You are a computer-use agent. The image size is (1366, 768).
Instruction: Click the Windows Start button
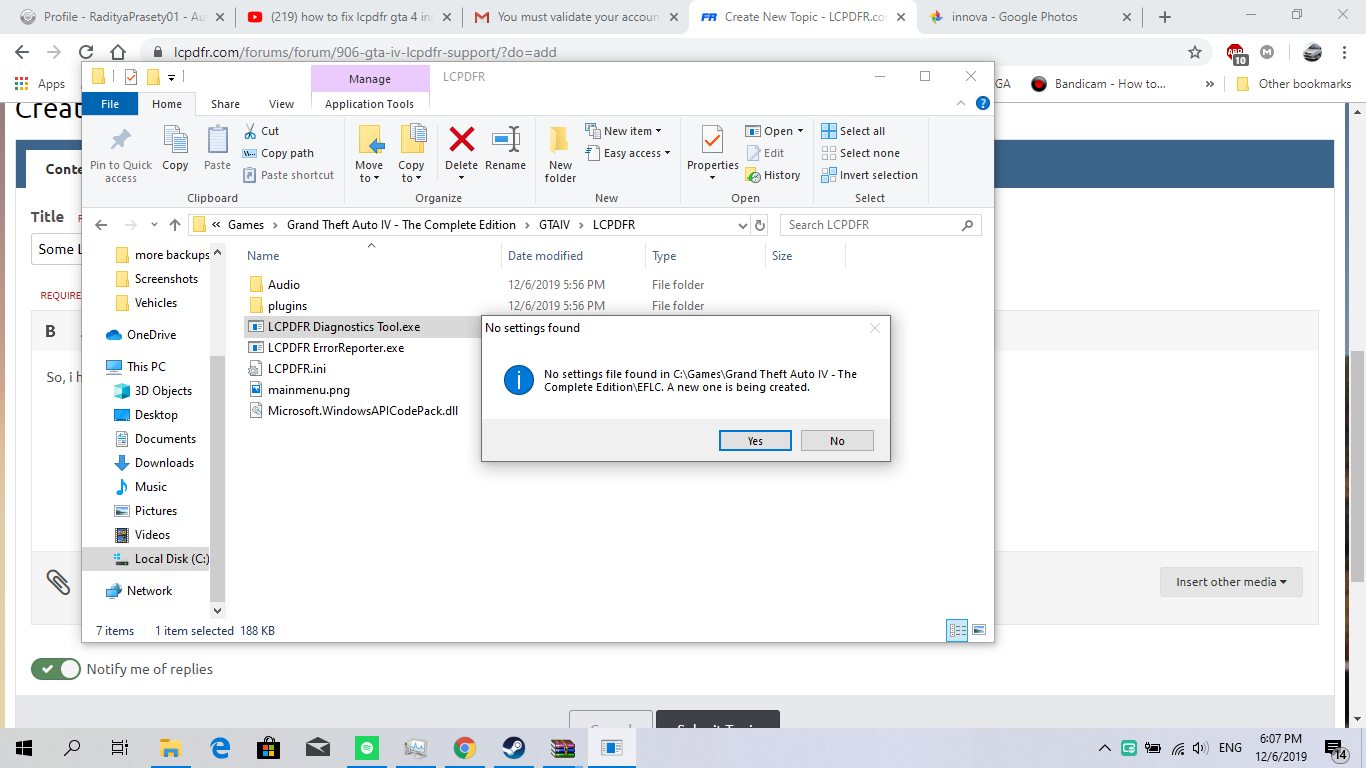pyautogui.click(x=24, y=747)
